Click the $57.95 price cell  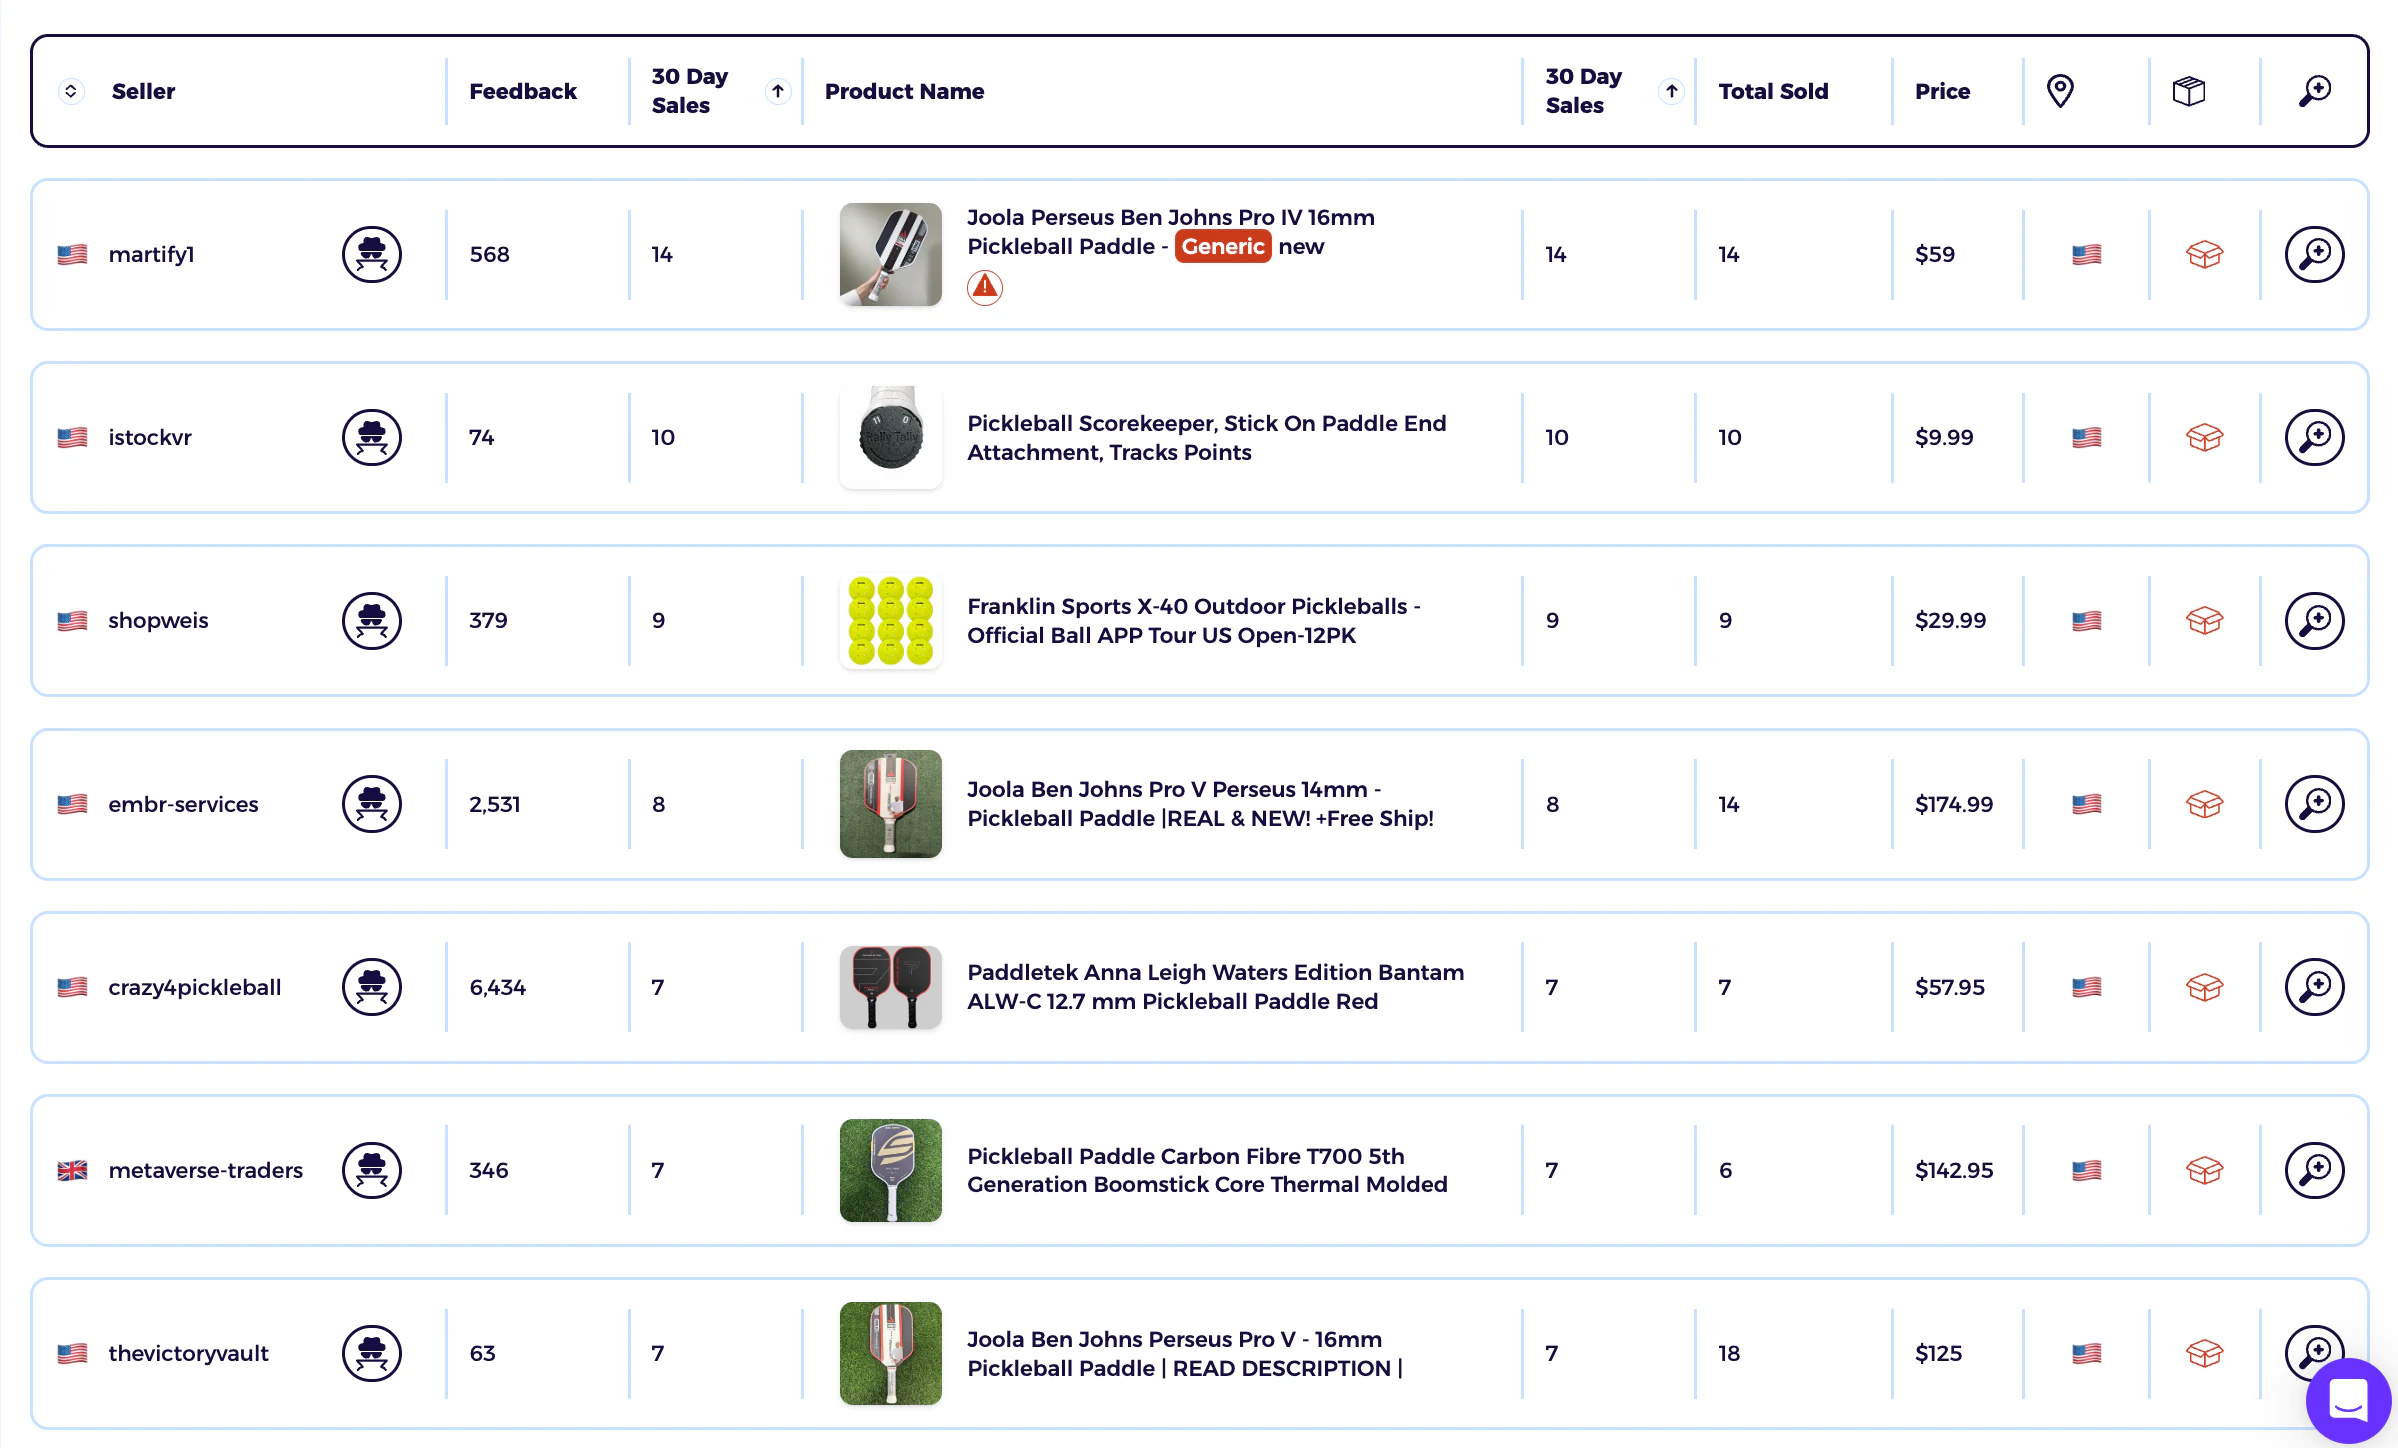[1949, 987]
